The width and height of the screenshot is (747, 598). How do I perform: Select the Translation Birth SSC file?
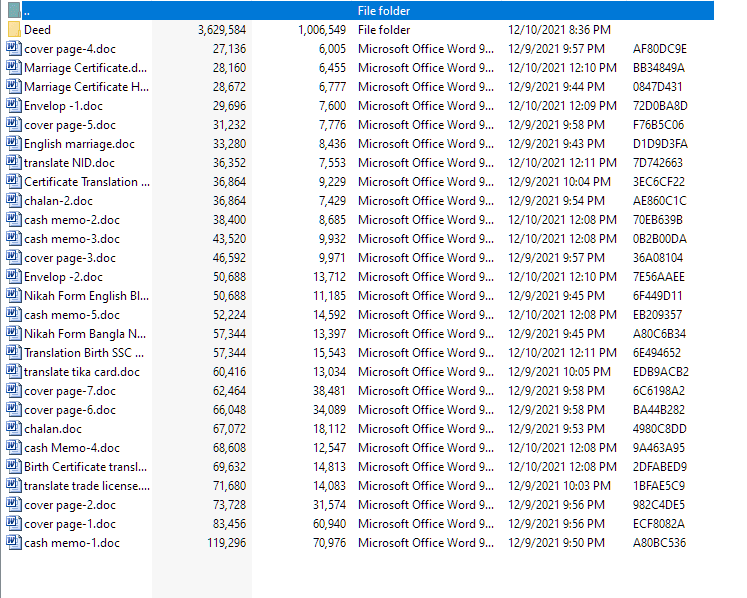click(84, 353)
